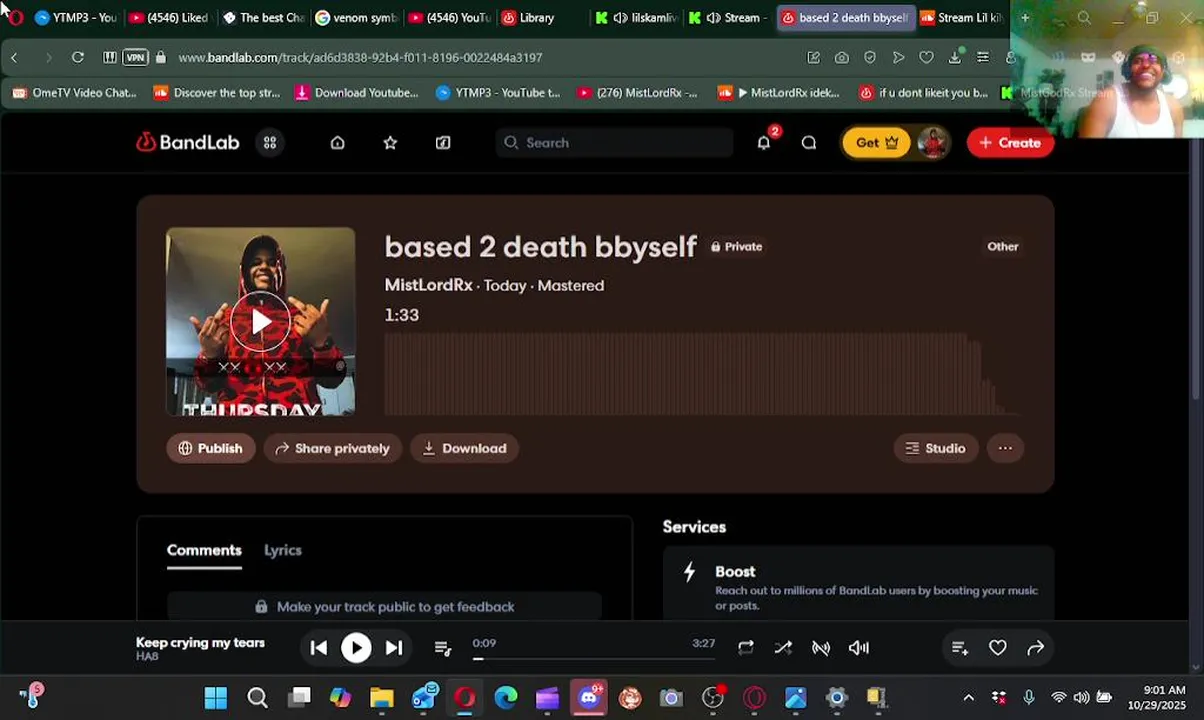Switch to the 'Stream Lil' SoundCloud tab
This screenshot has height=720, width=1204.
click(x=961, y=18)
